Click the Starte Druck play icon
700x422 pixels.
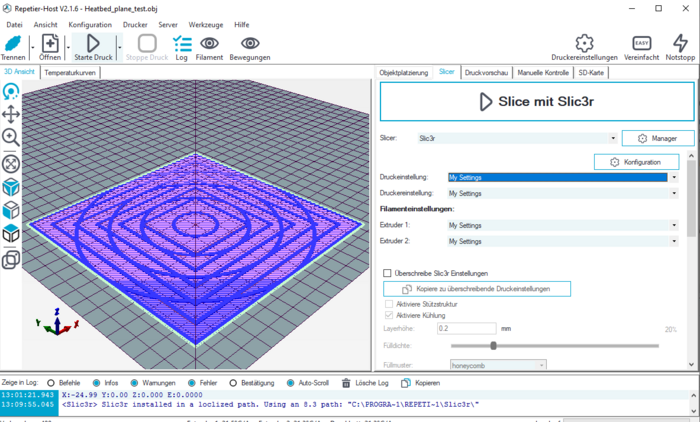[x=92, y=43]
